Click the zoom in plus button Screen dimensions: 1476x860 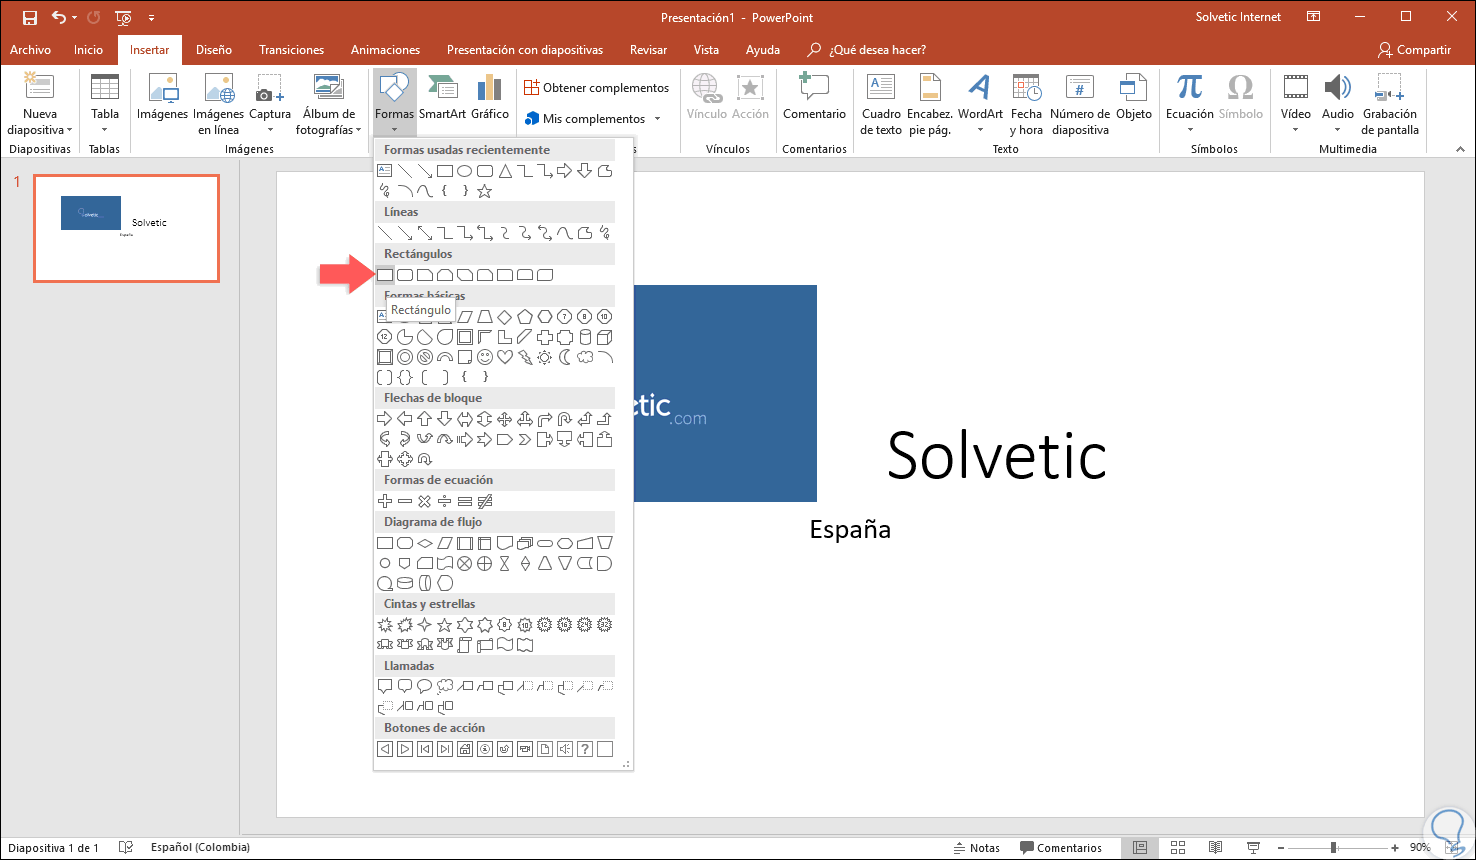click(1395, 848)
